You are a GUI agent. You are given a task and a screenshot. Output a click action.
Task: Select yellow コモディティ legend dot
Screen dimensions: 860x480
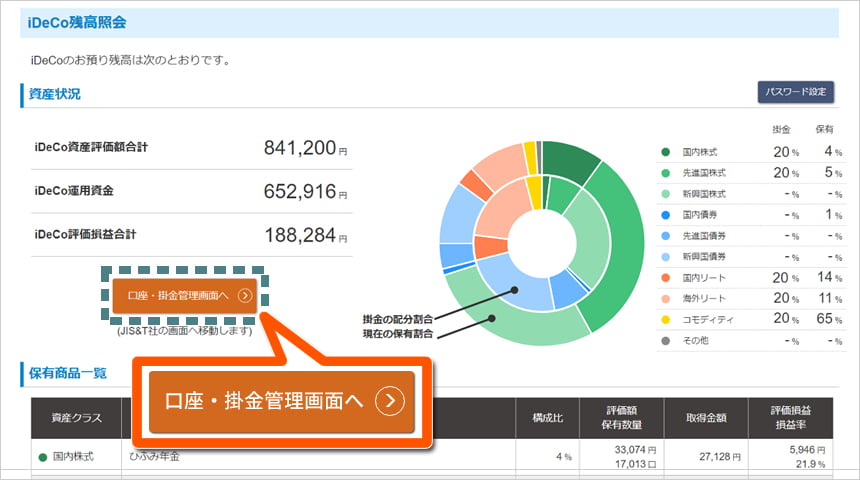coord(665,319)
